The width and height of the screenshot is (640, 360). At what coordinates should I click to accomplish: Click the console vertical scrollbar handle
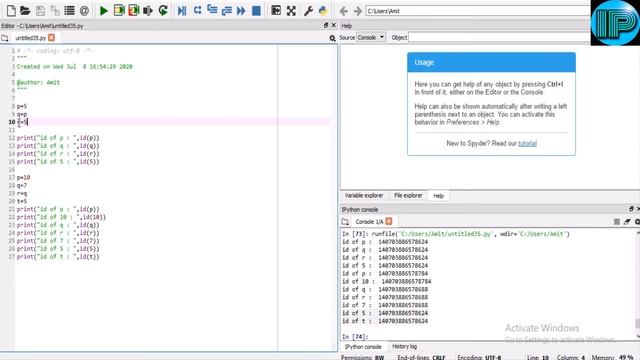click(637, 323)
